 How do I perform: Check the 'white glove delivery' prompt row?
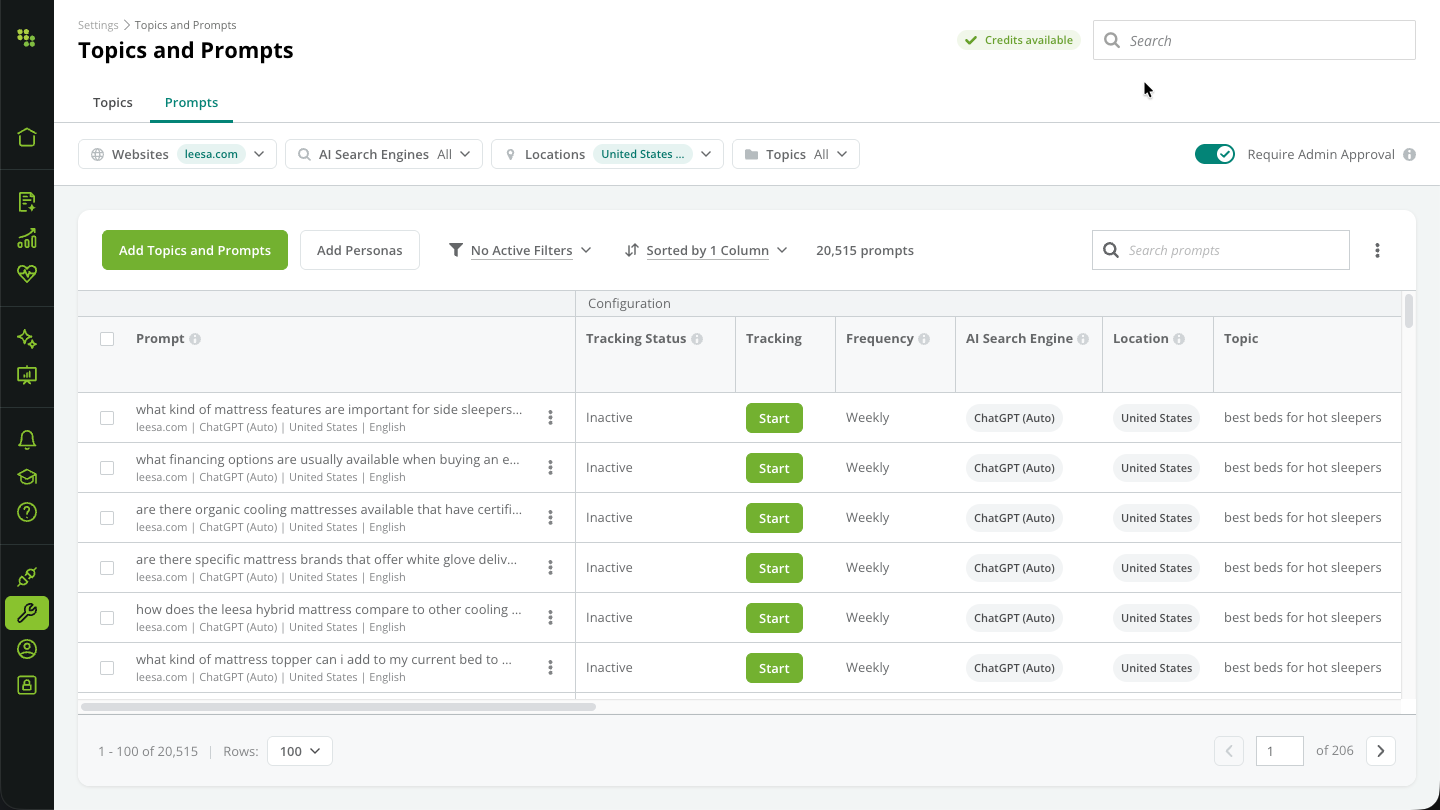click(107, 568)
